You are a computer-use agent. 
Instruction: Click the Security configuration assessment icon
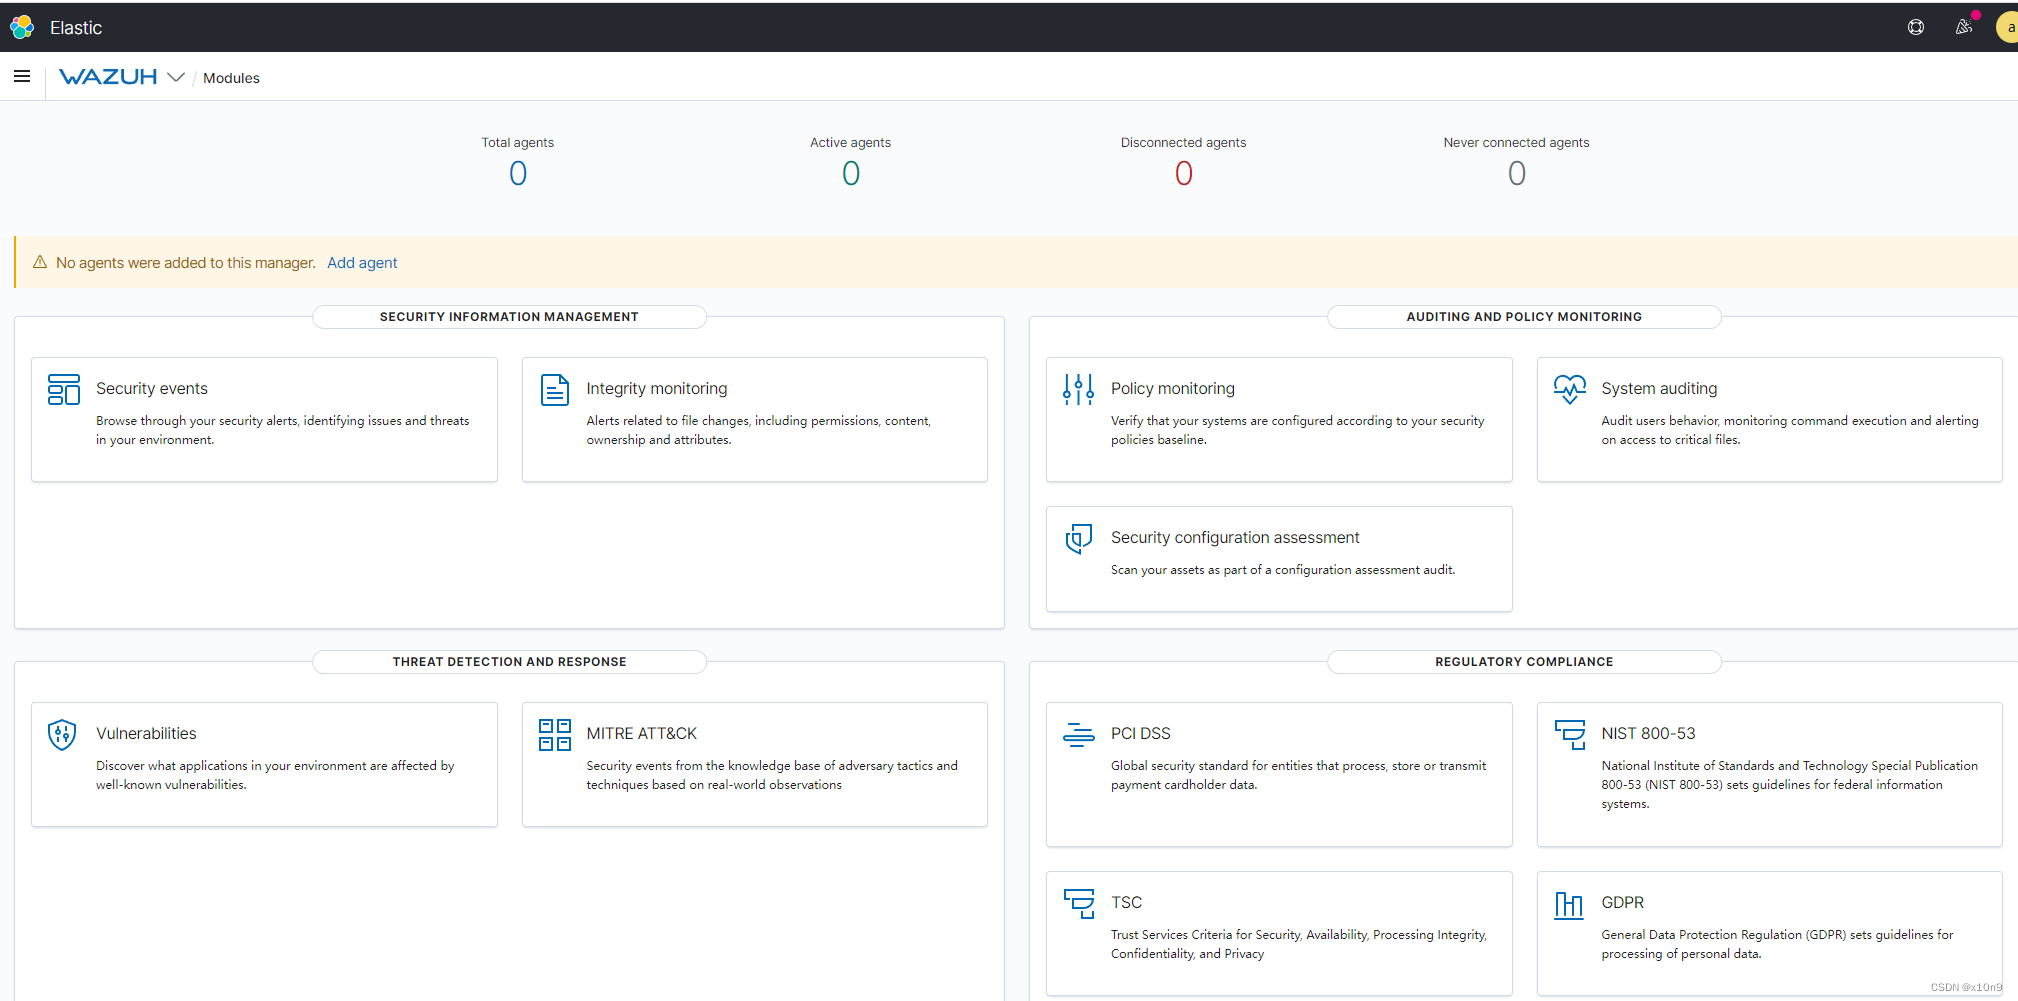[1078, 538]
